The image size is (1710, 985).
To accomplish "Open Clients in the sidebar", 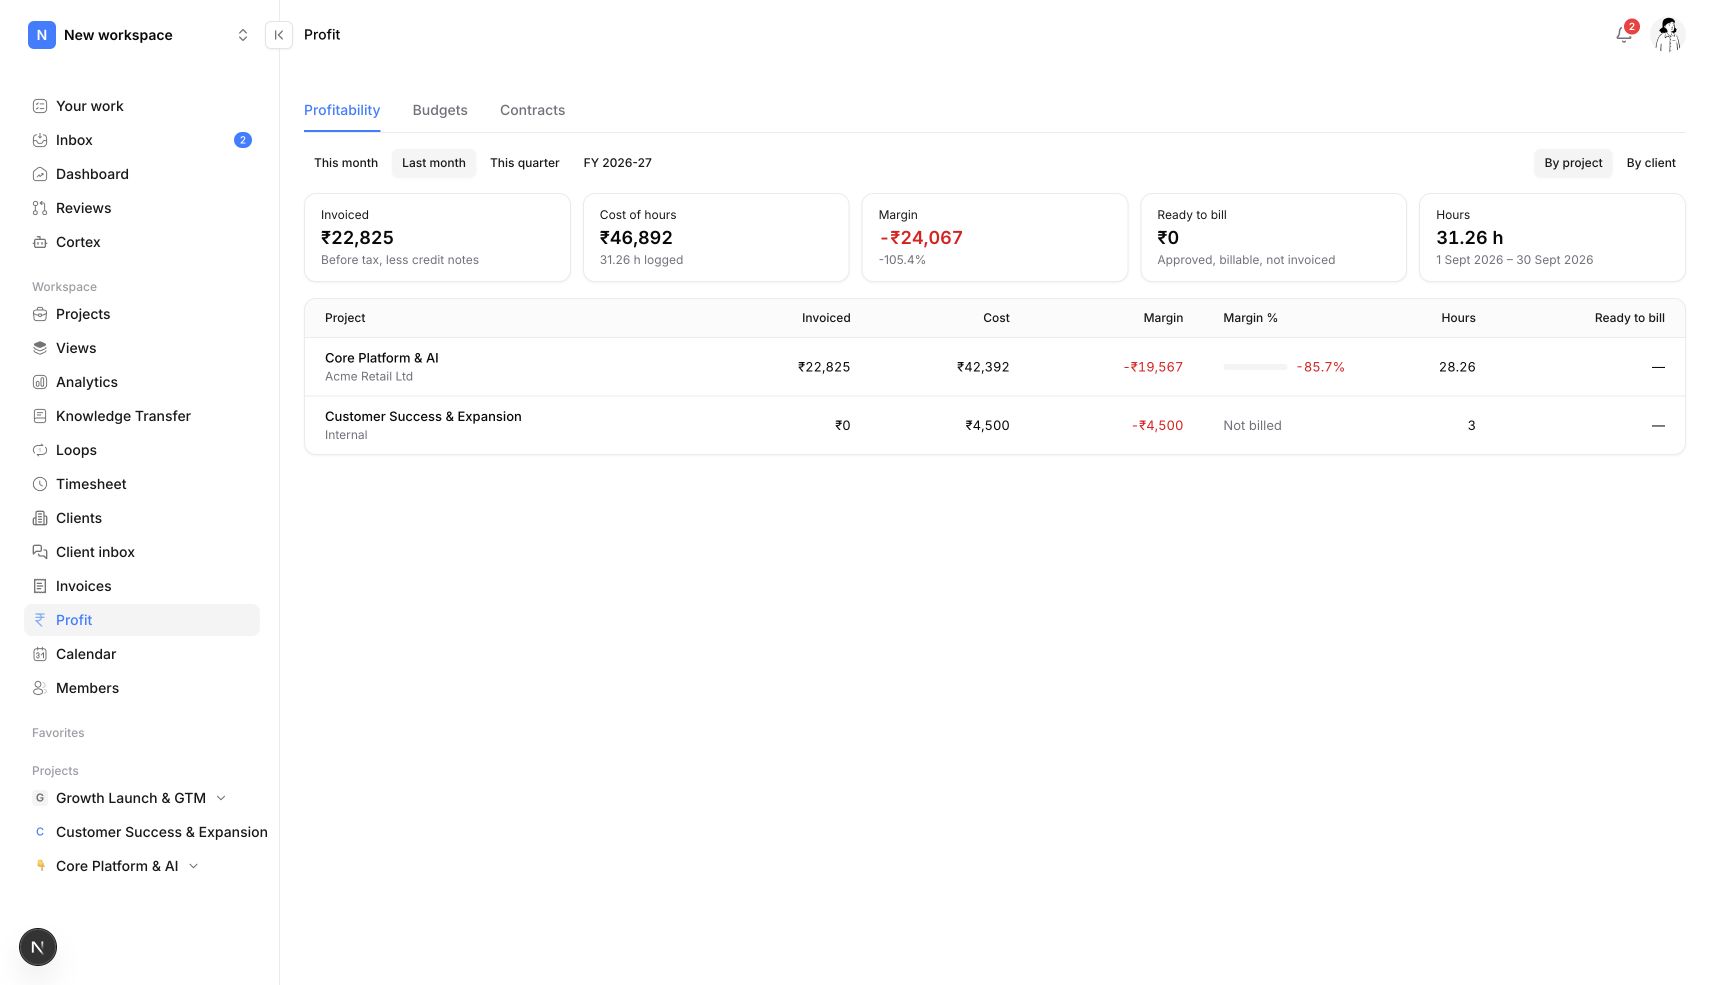I will [x=141, y=518].
